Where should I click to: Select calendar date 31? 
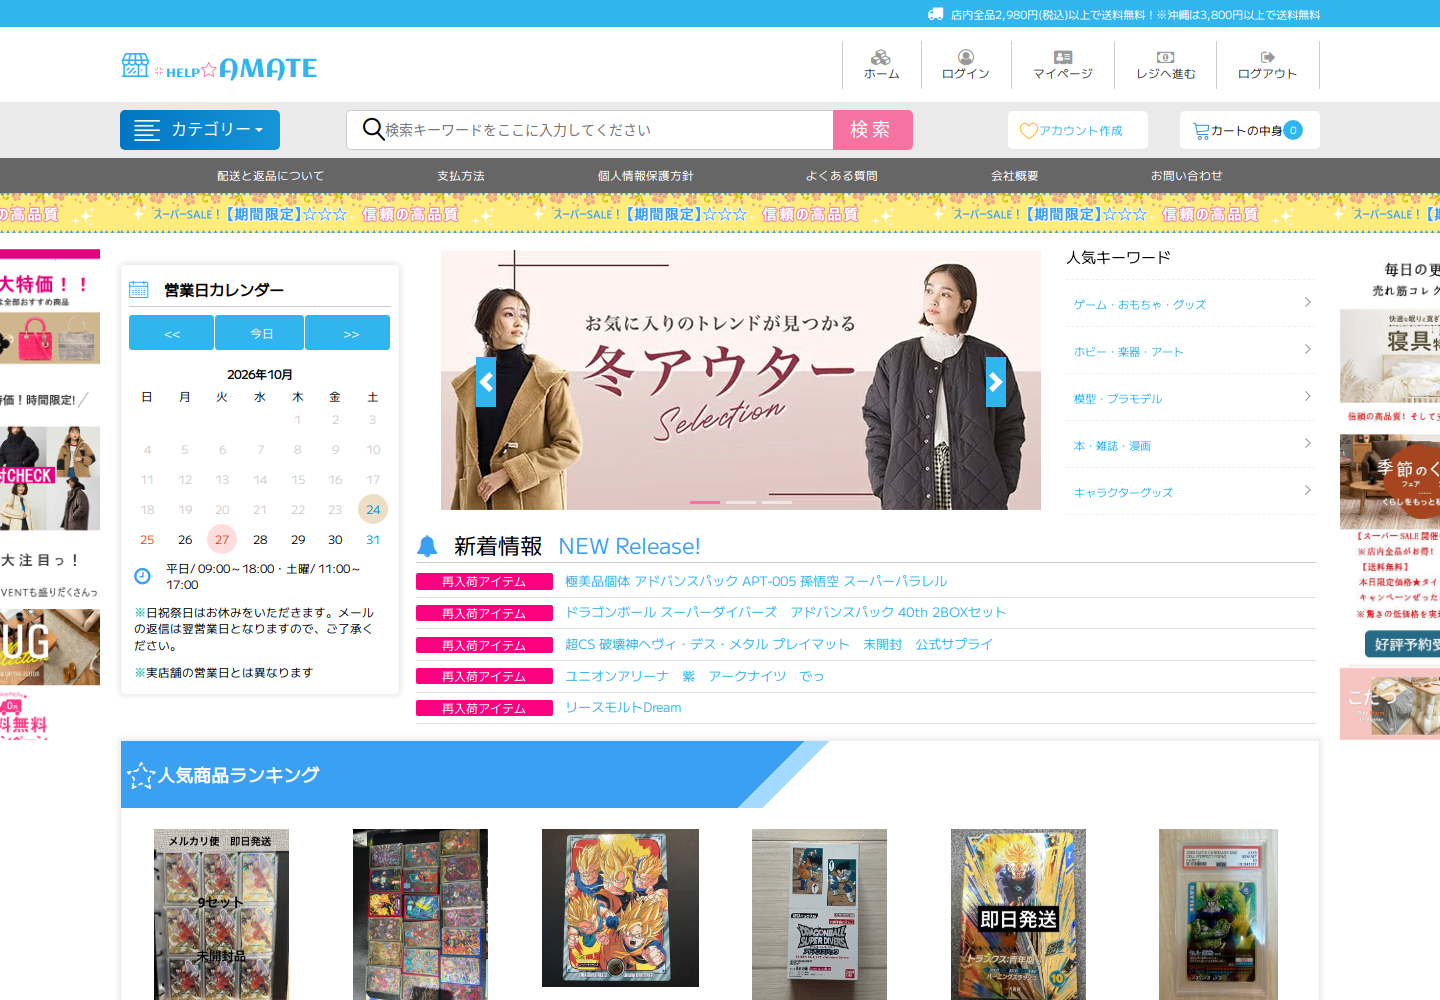tap(373, 540)
